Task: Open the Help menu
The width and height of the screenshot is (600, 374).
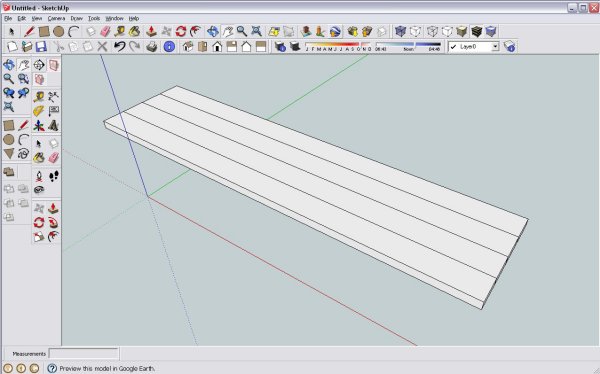Action: 134,18
